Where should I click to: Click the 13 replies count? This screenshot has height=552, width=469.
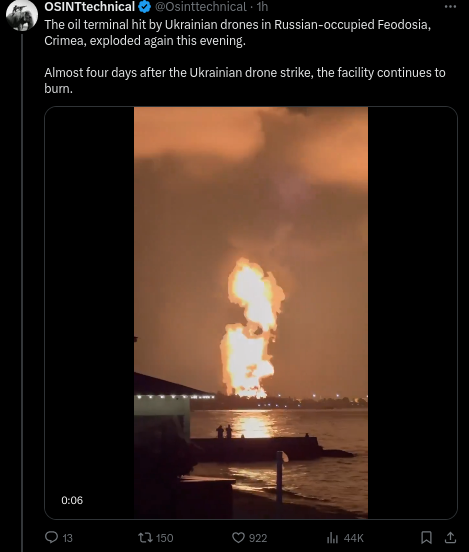(x=67, y=538)
